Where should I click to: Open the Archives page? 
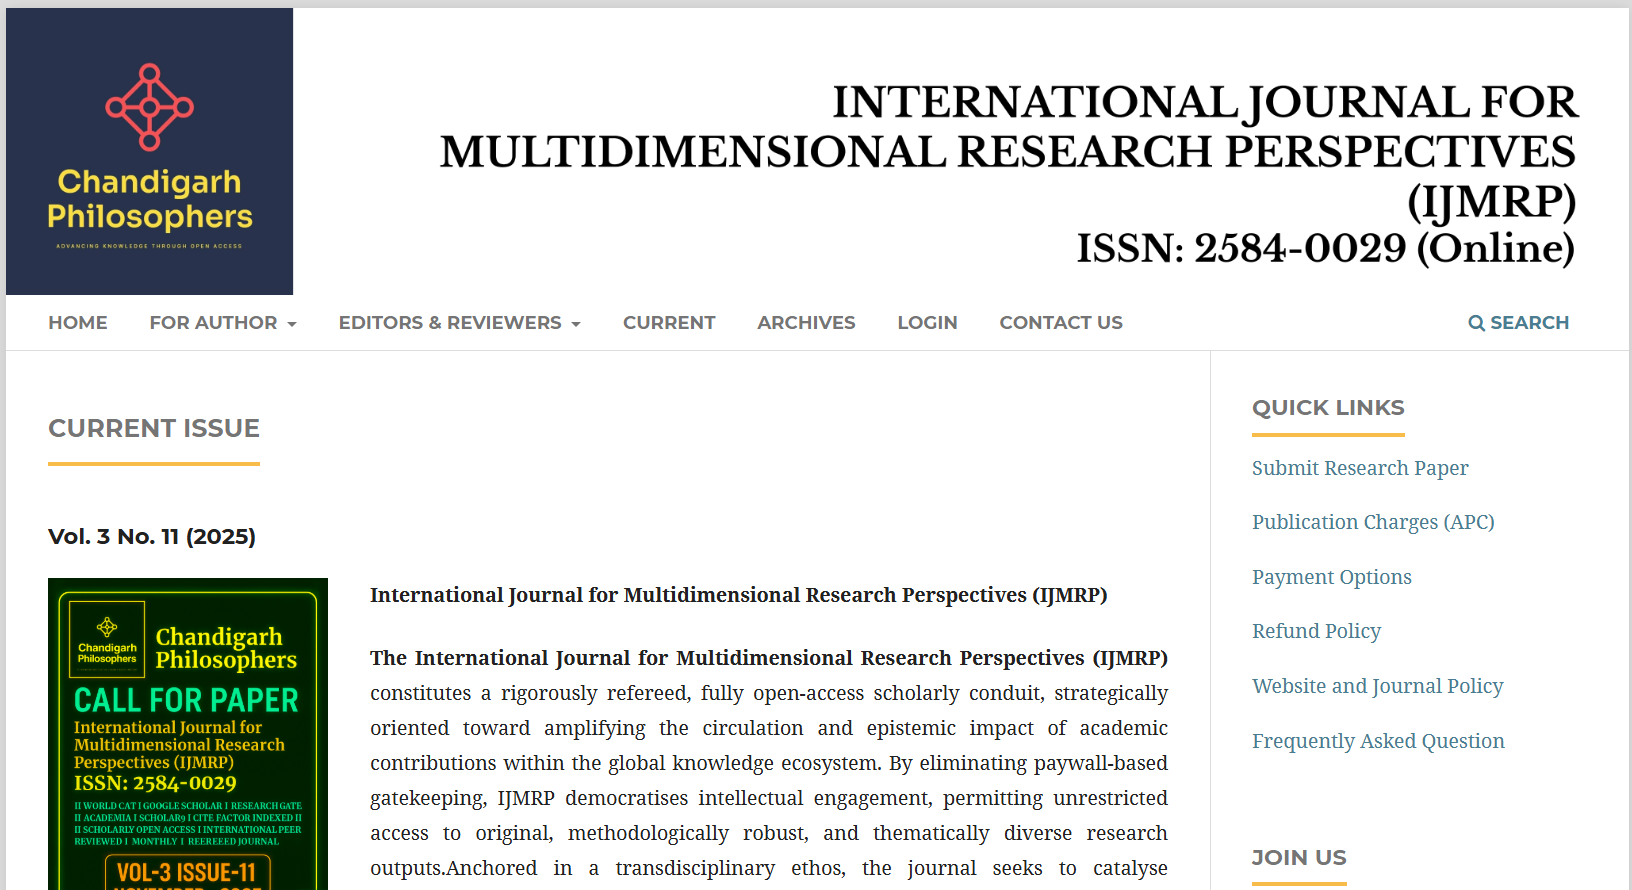click(806, 323)
